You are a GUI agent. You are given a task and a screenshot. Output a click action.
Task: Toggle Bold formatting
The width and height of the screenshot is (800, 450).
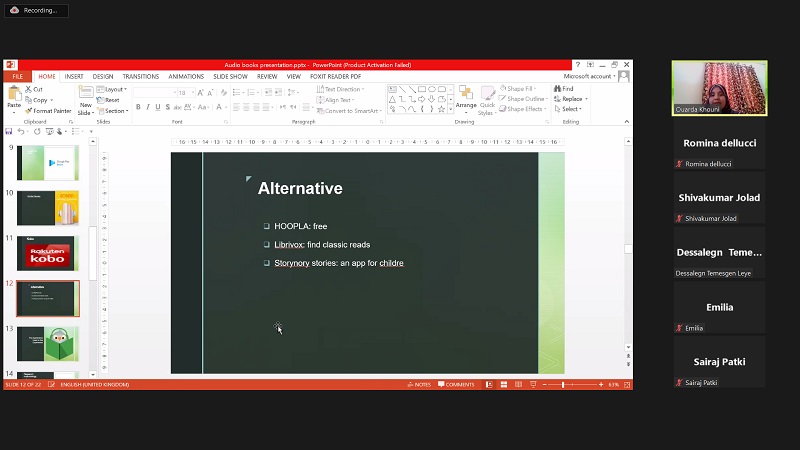(137, 107)
